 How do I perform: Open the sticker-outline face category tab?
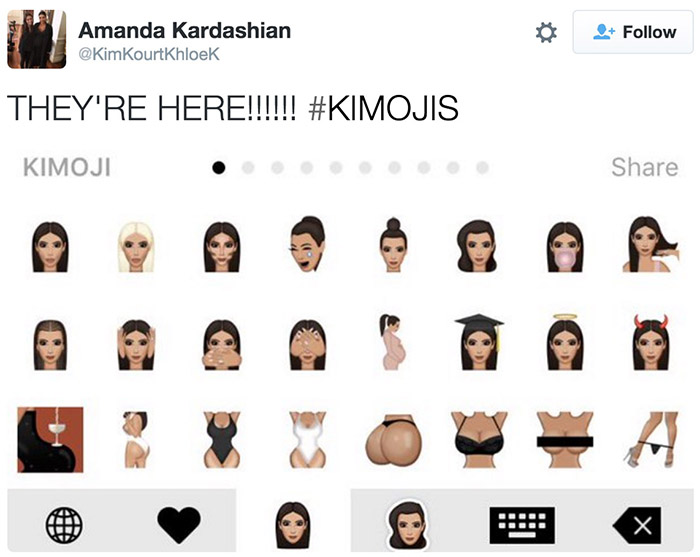pyautogui.click(x=408, y=525)
